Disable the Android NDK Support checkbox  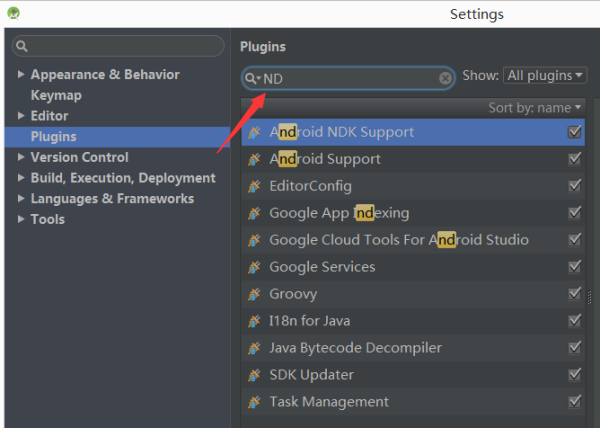574,132
